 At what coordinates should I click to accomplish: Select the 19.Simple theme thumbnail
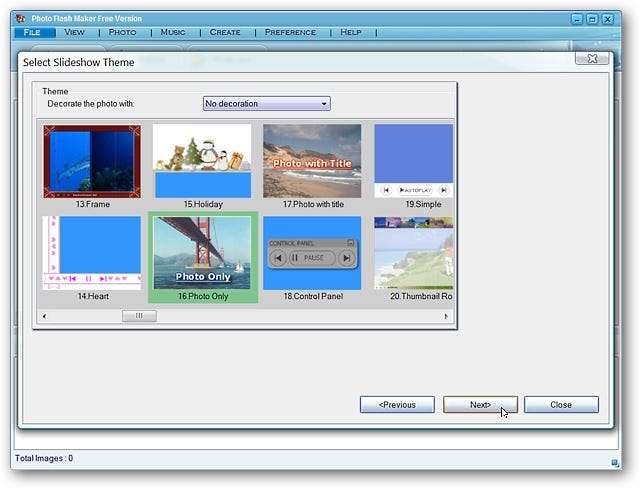[x=414, y=161]
